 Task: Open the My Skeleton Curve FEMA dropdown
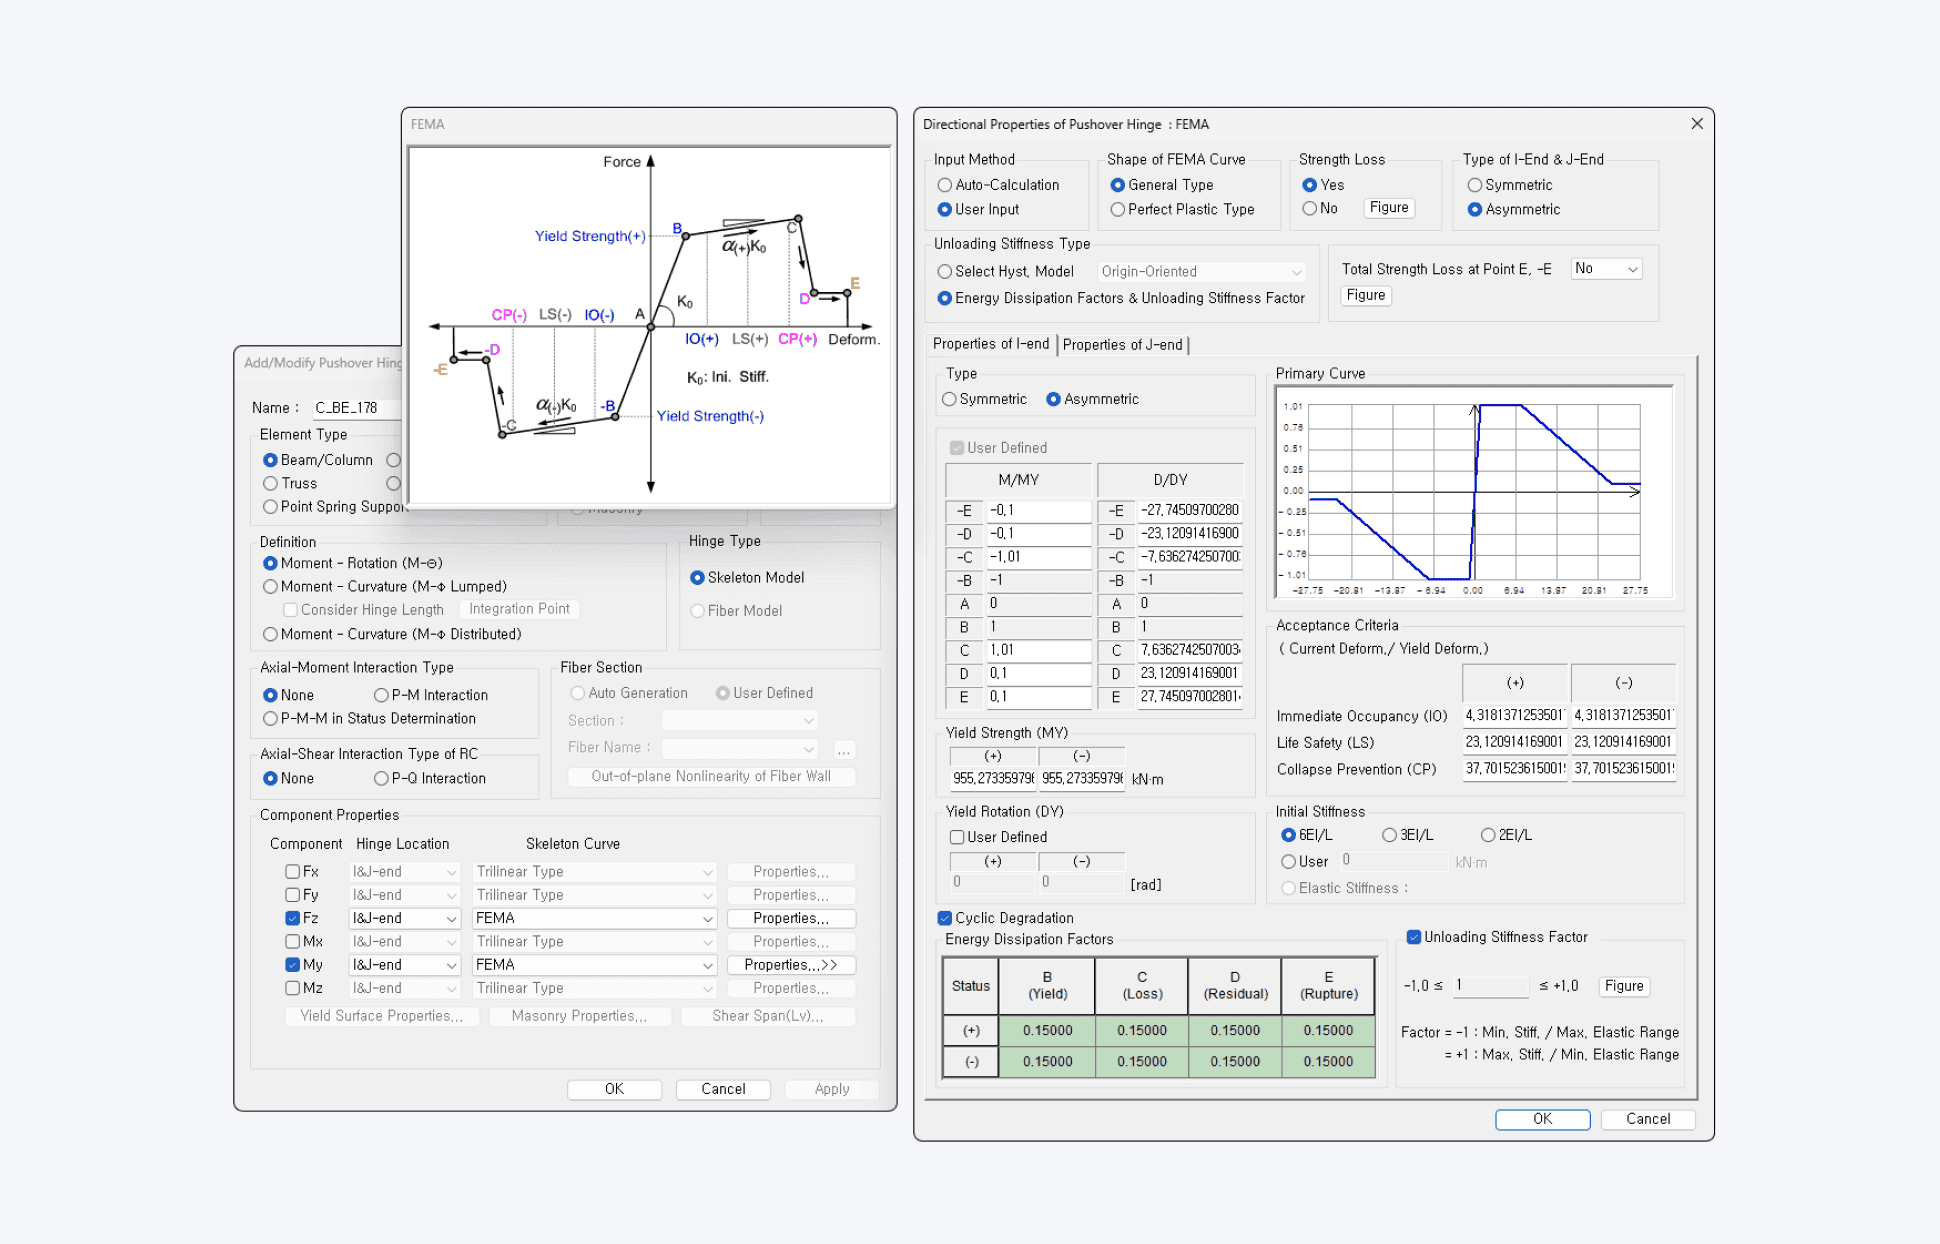point(594,965)
